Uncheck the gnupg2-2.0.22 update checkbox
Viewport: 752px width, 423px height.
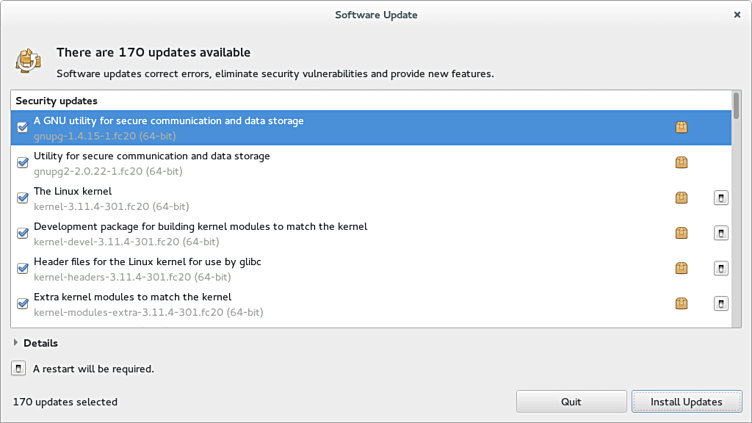[x=23, y=162]
